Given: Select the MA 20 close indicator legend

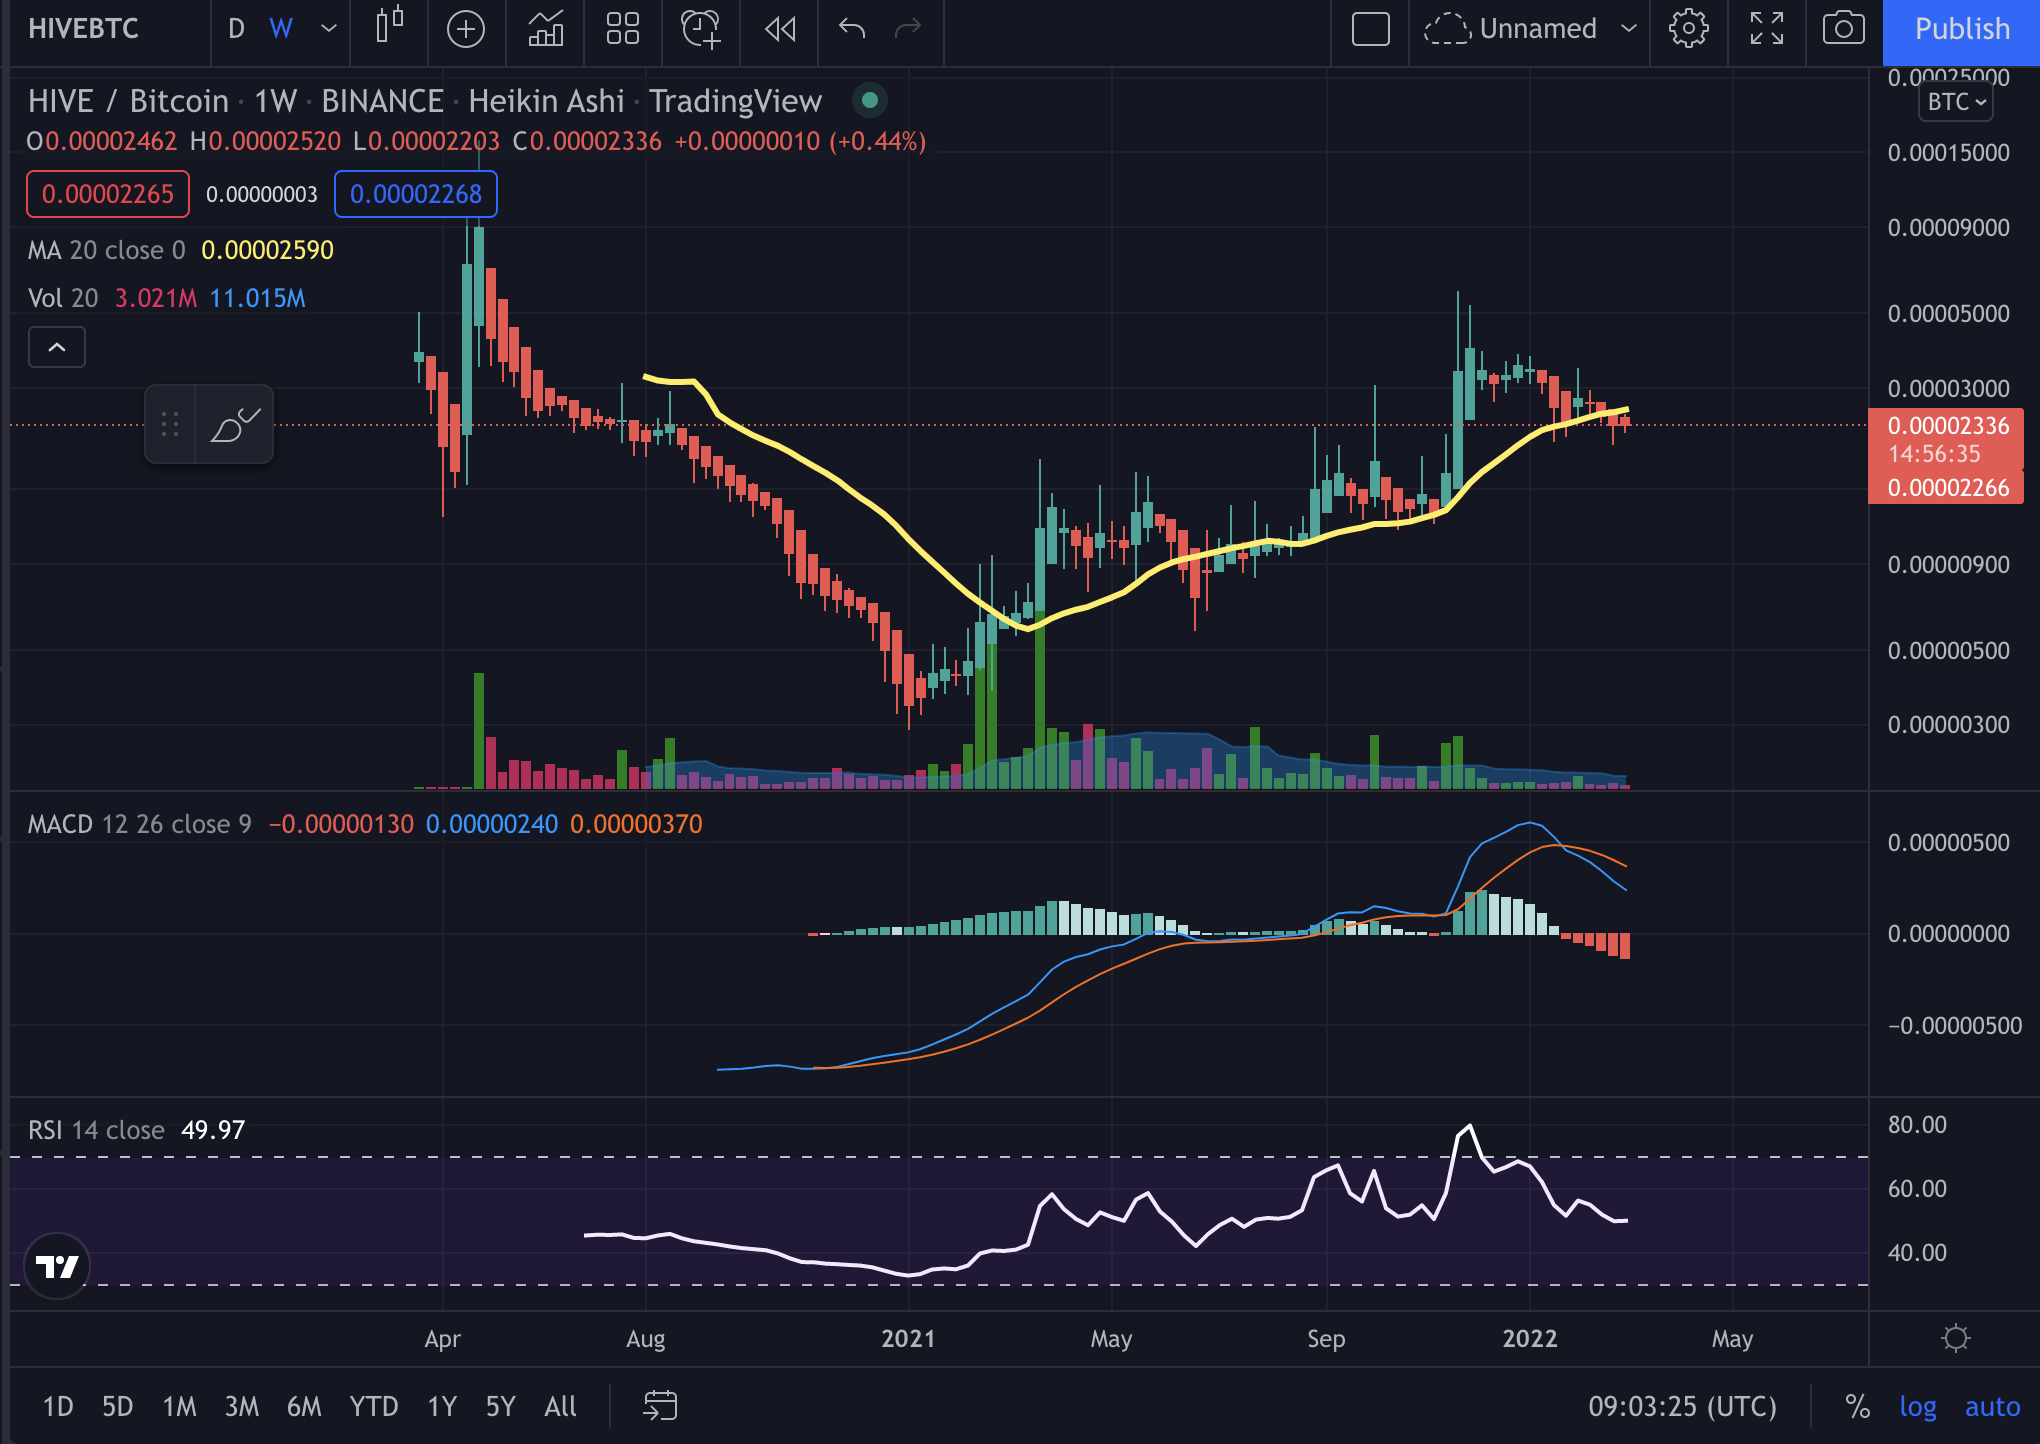Looking at the screenshot, I should coord(106,250).
